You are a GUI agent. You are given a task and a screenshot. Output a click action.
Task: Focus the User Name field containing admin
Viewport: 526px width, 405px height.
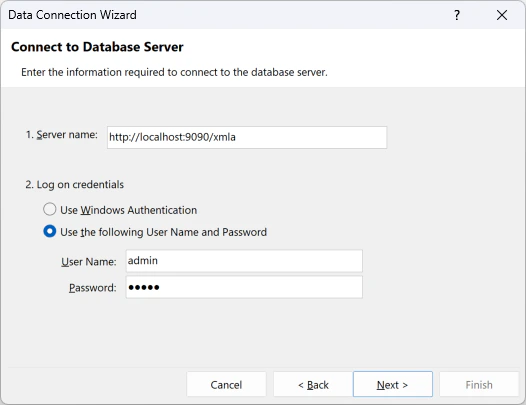[244, 261]
